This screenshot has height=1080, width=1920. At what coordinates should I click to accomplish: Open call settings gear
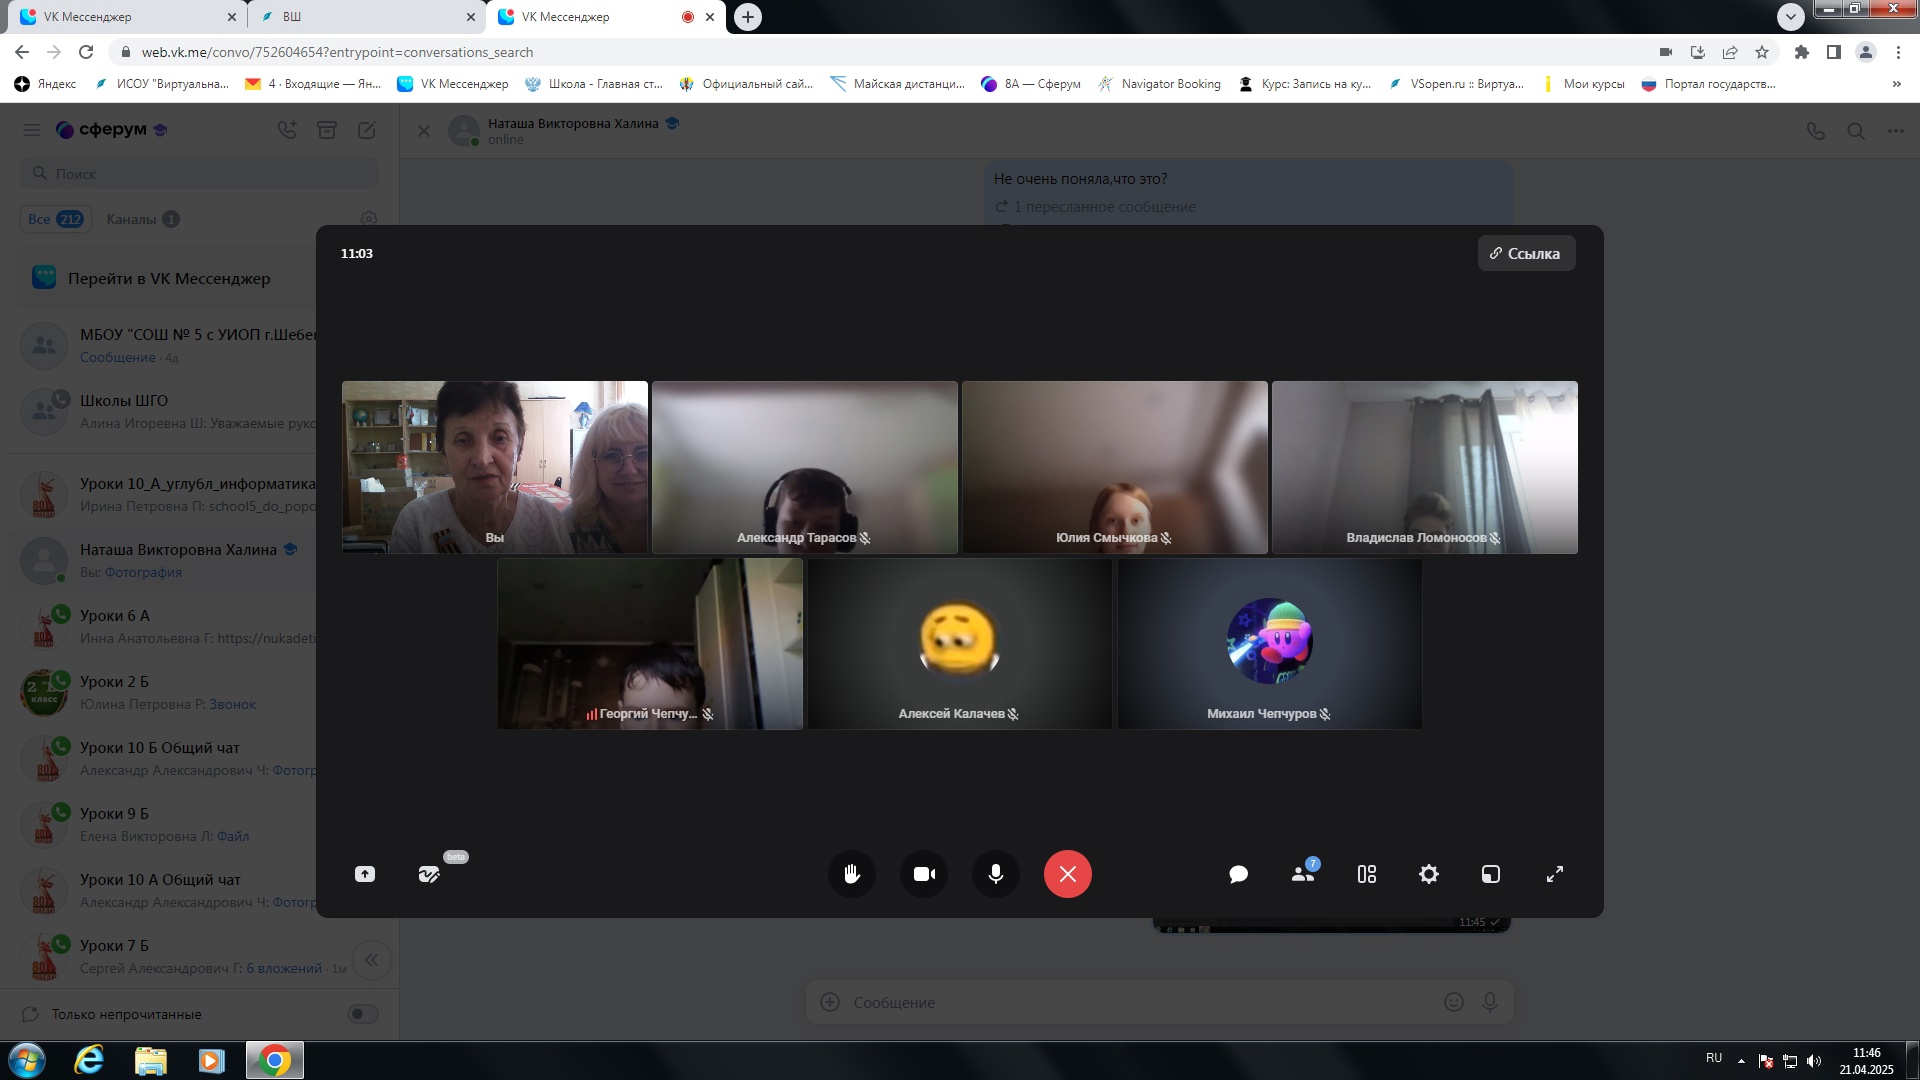pos(1429,874)
